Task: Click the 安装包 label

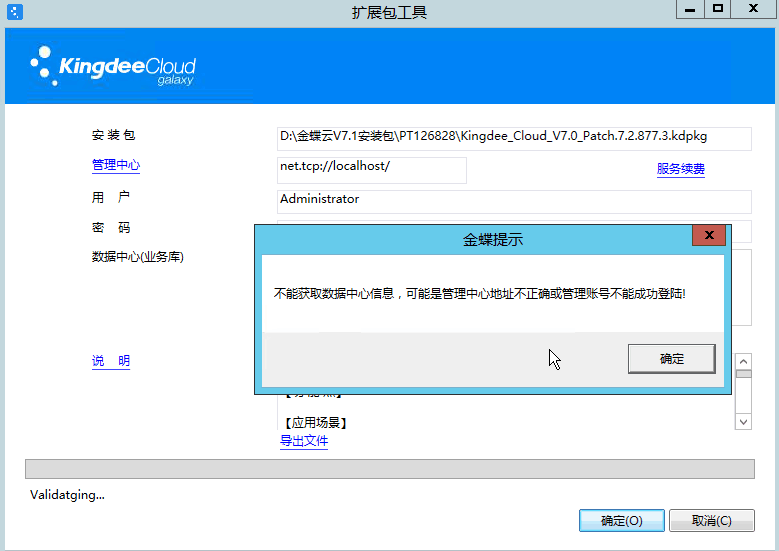Action: 113,135
